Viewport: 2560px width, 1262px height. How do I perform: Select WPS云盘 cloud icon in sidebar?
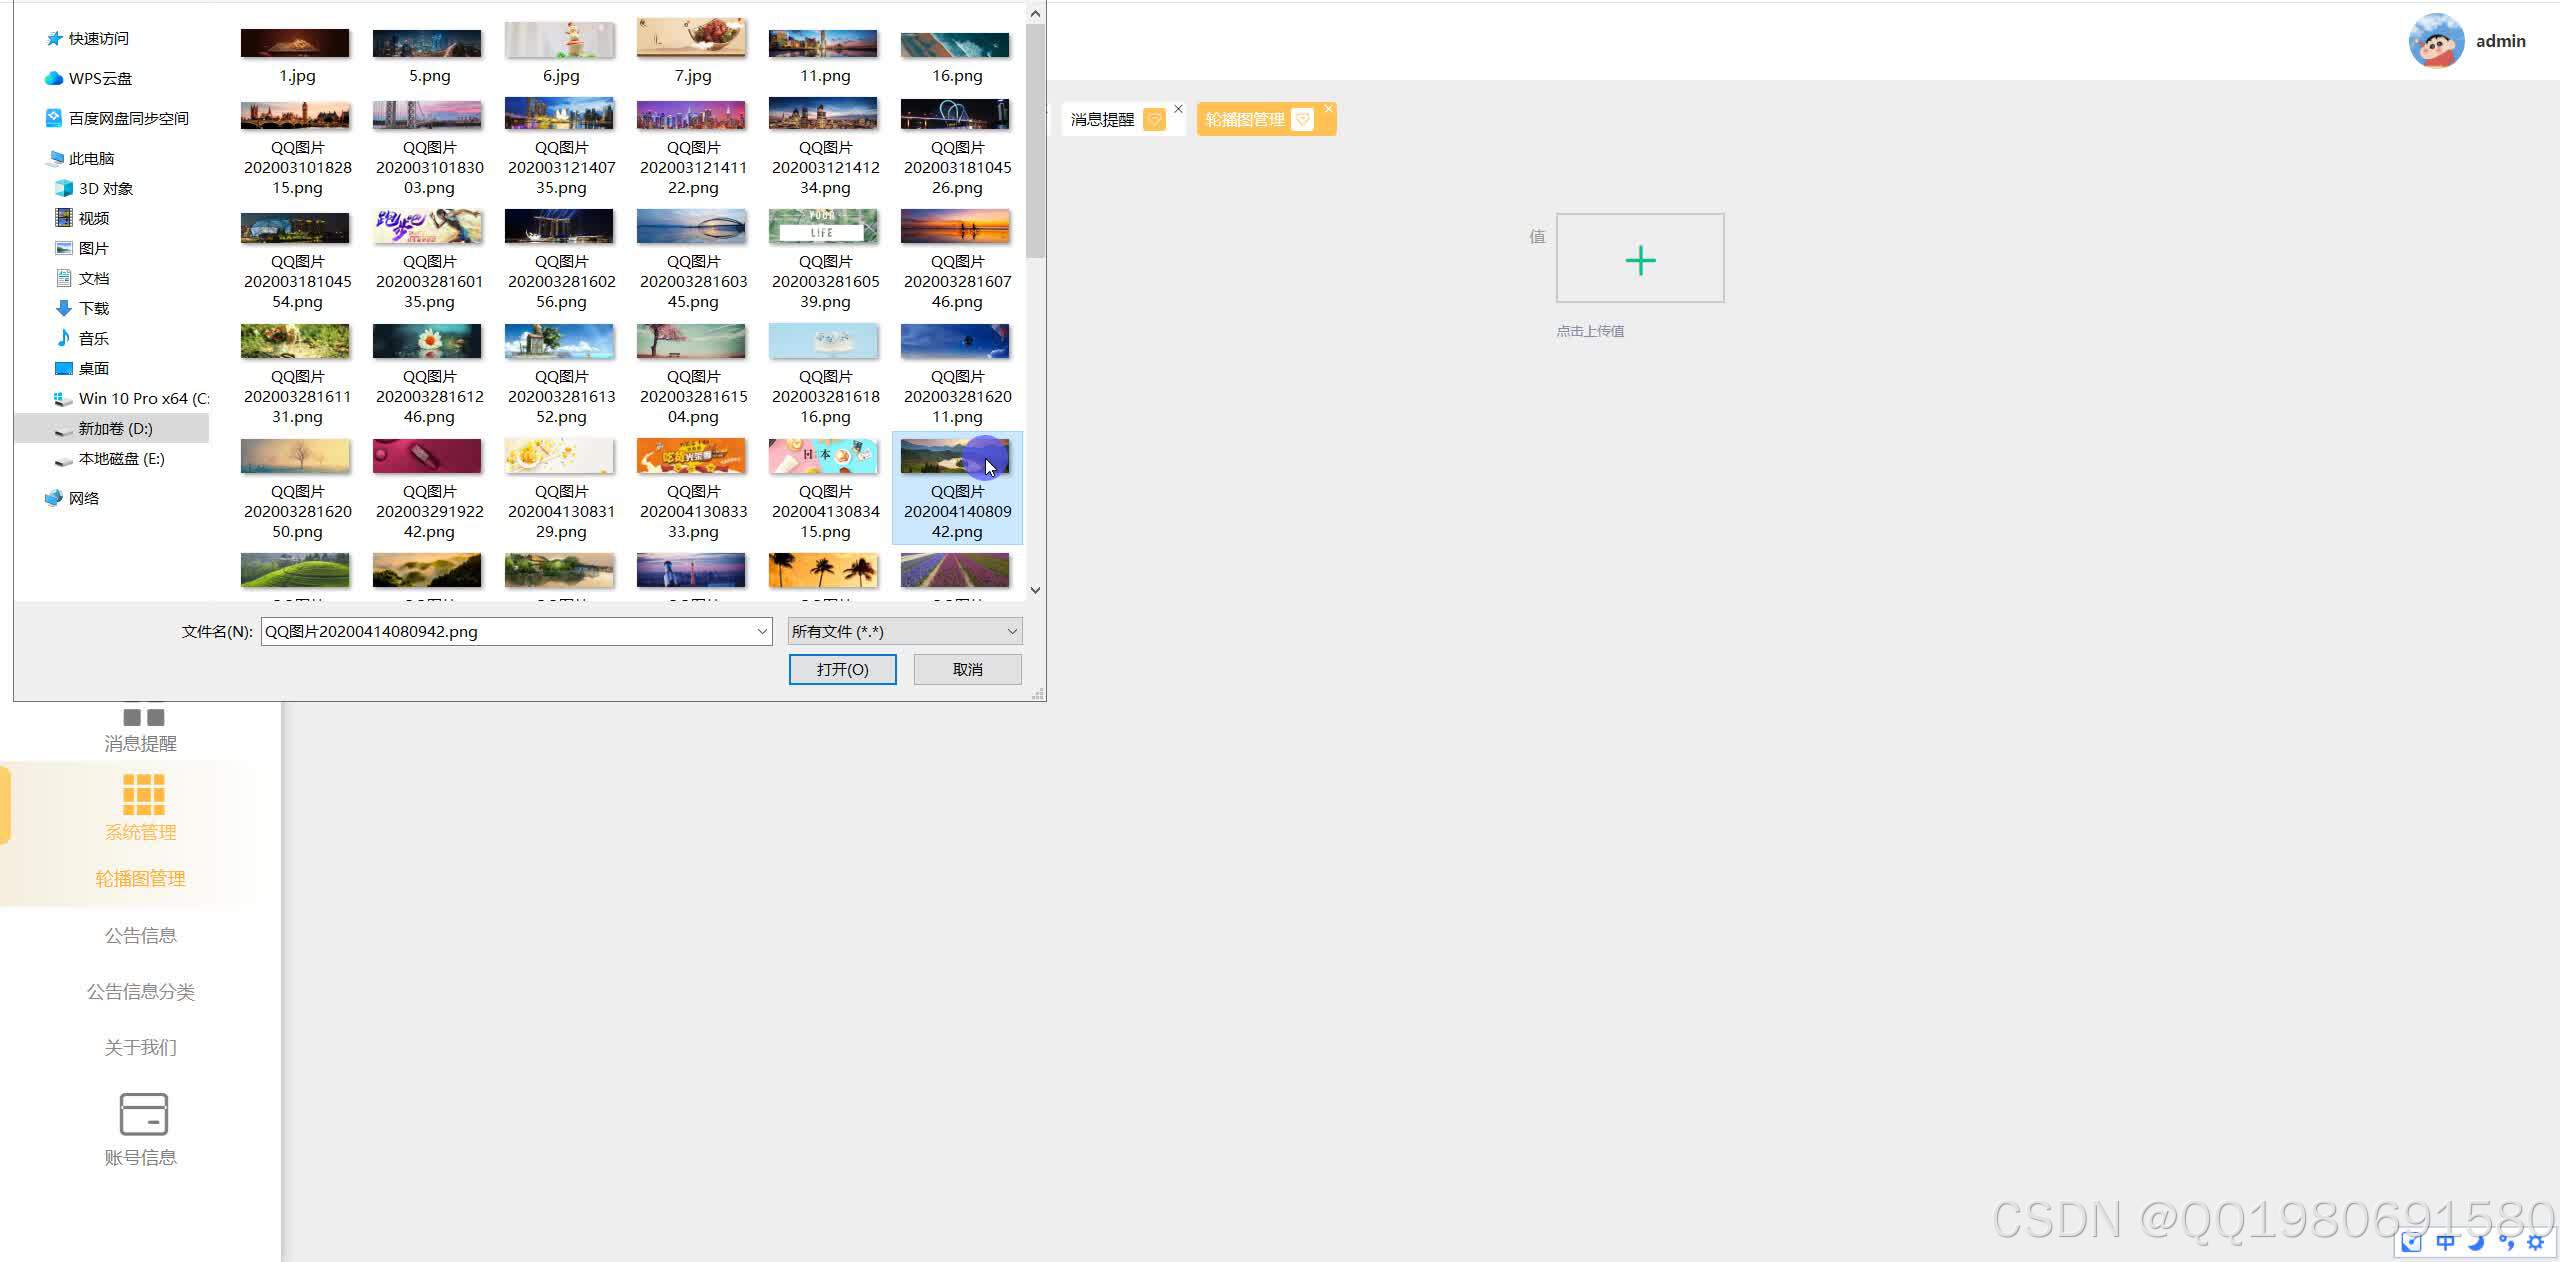click(x=54, y=78)
